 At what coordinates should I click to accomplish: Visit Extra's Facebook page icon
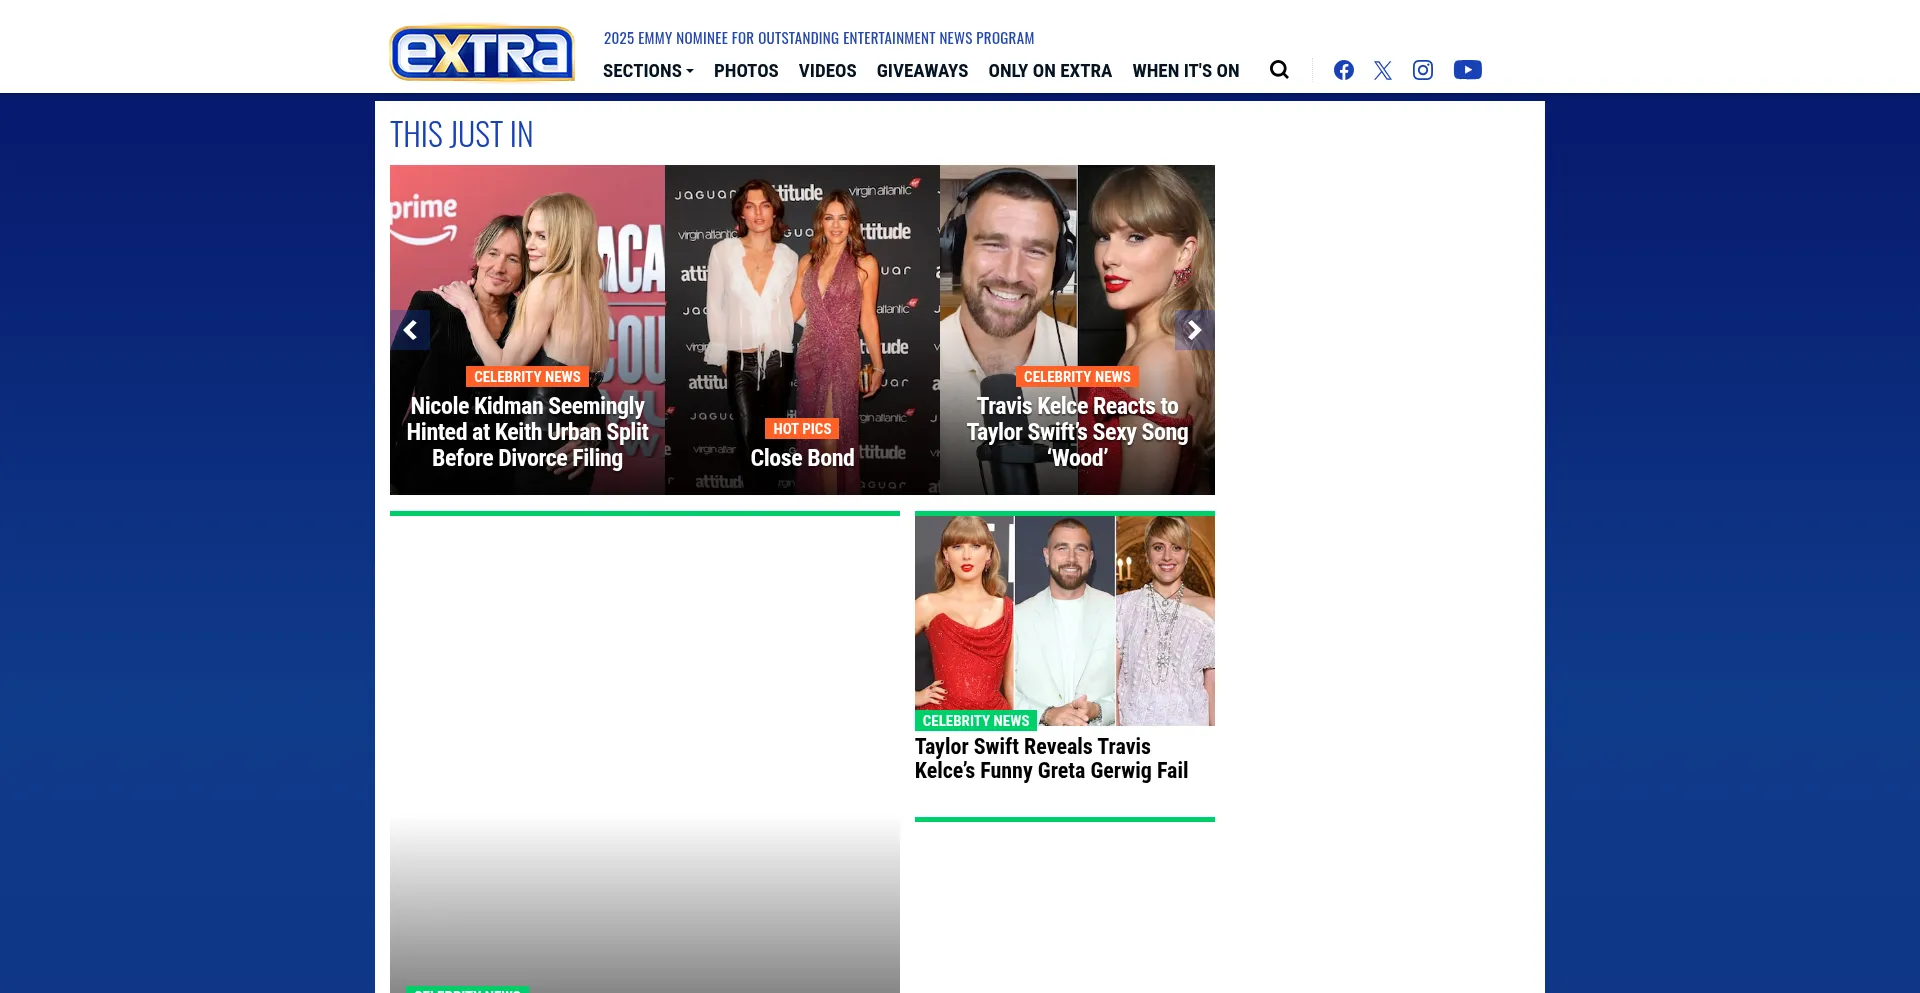1343,70
